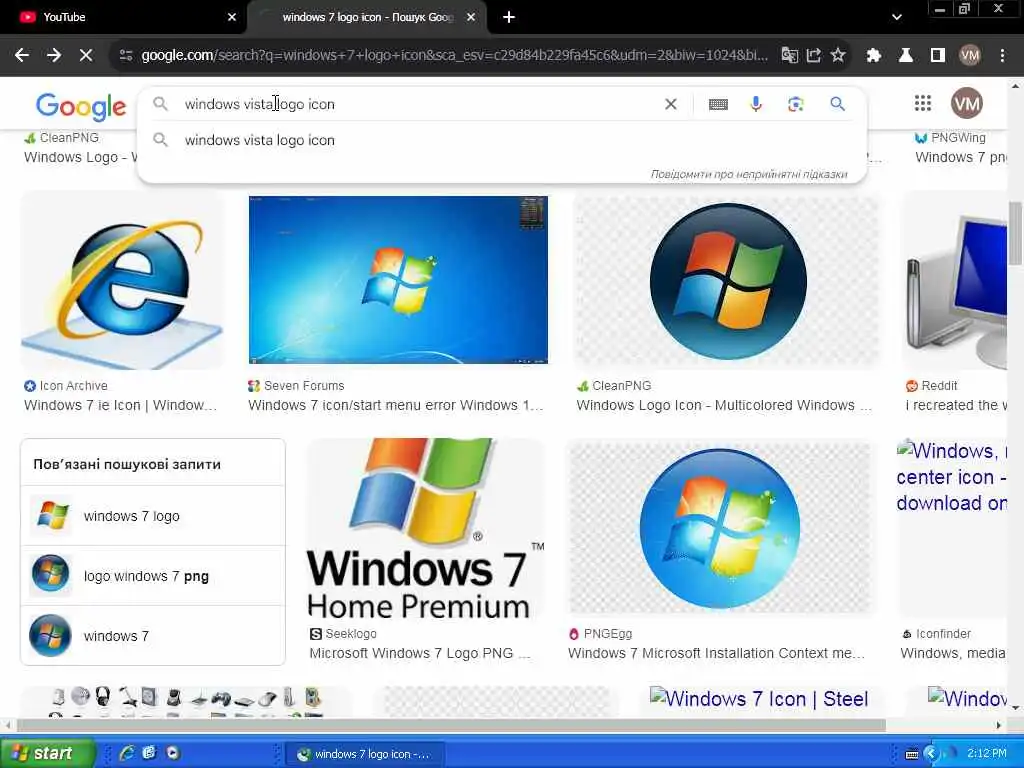This screenshot has width=1024, height=768.
Task: Go back to the previous page
Action: point(22,56)
